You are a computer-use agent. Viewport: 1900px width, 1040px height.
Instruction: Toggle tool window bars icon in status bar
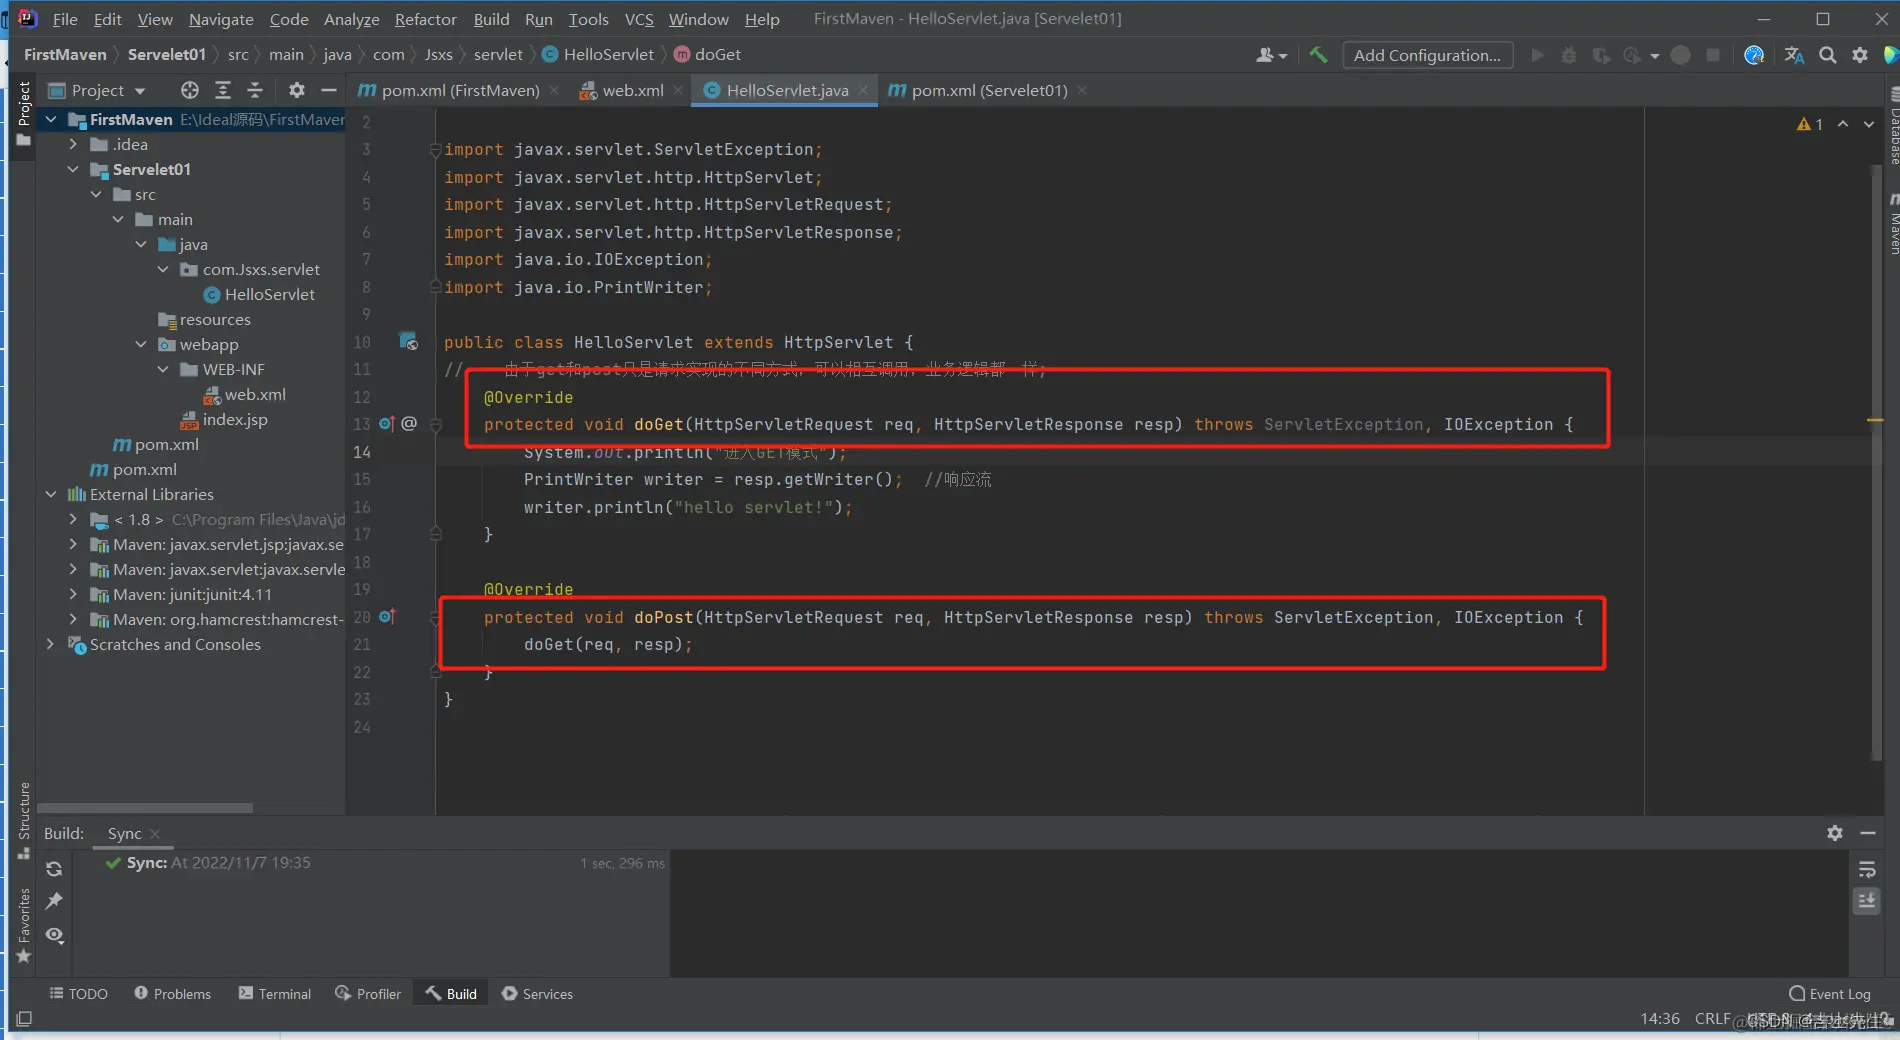[x=24, y=1019]
